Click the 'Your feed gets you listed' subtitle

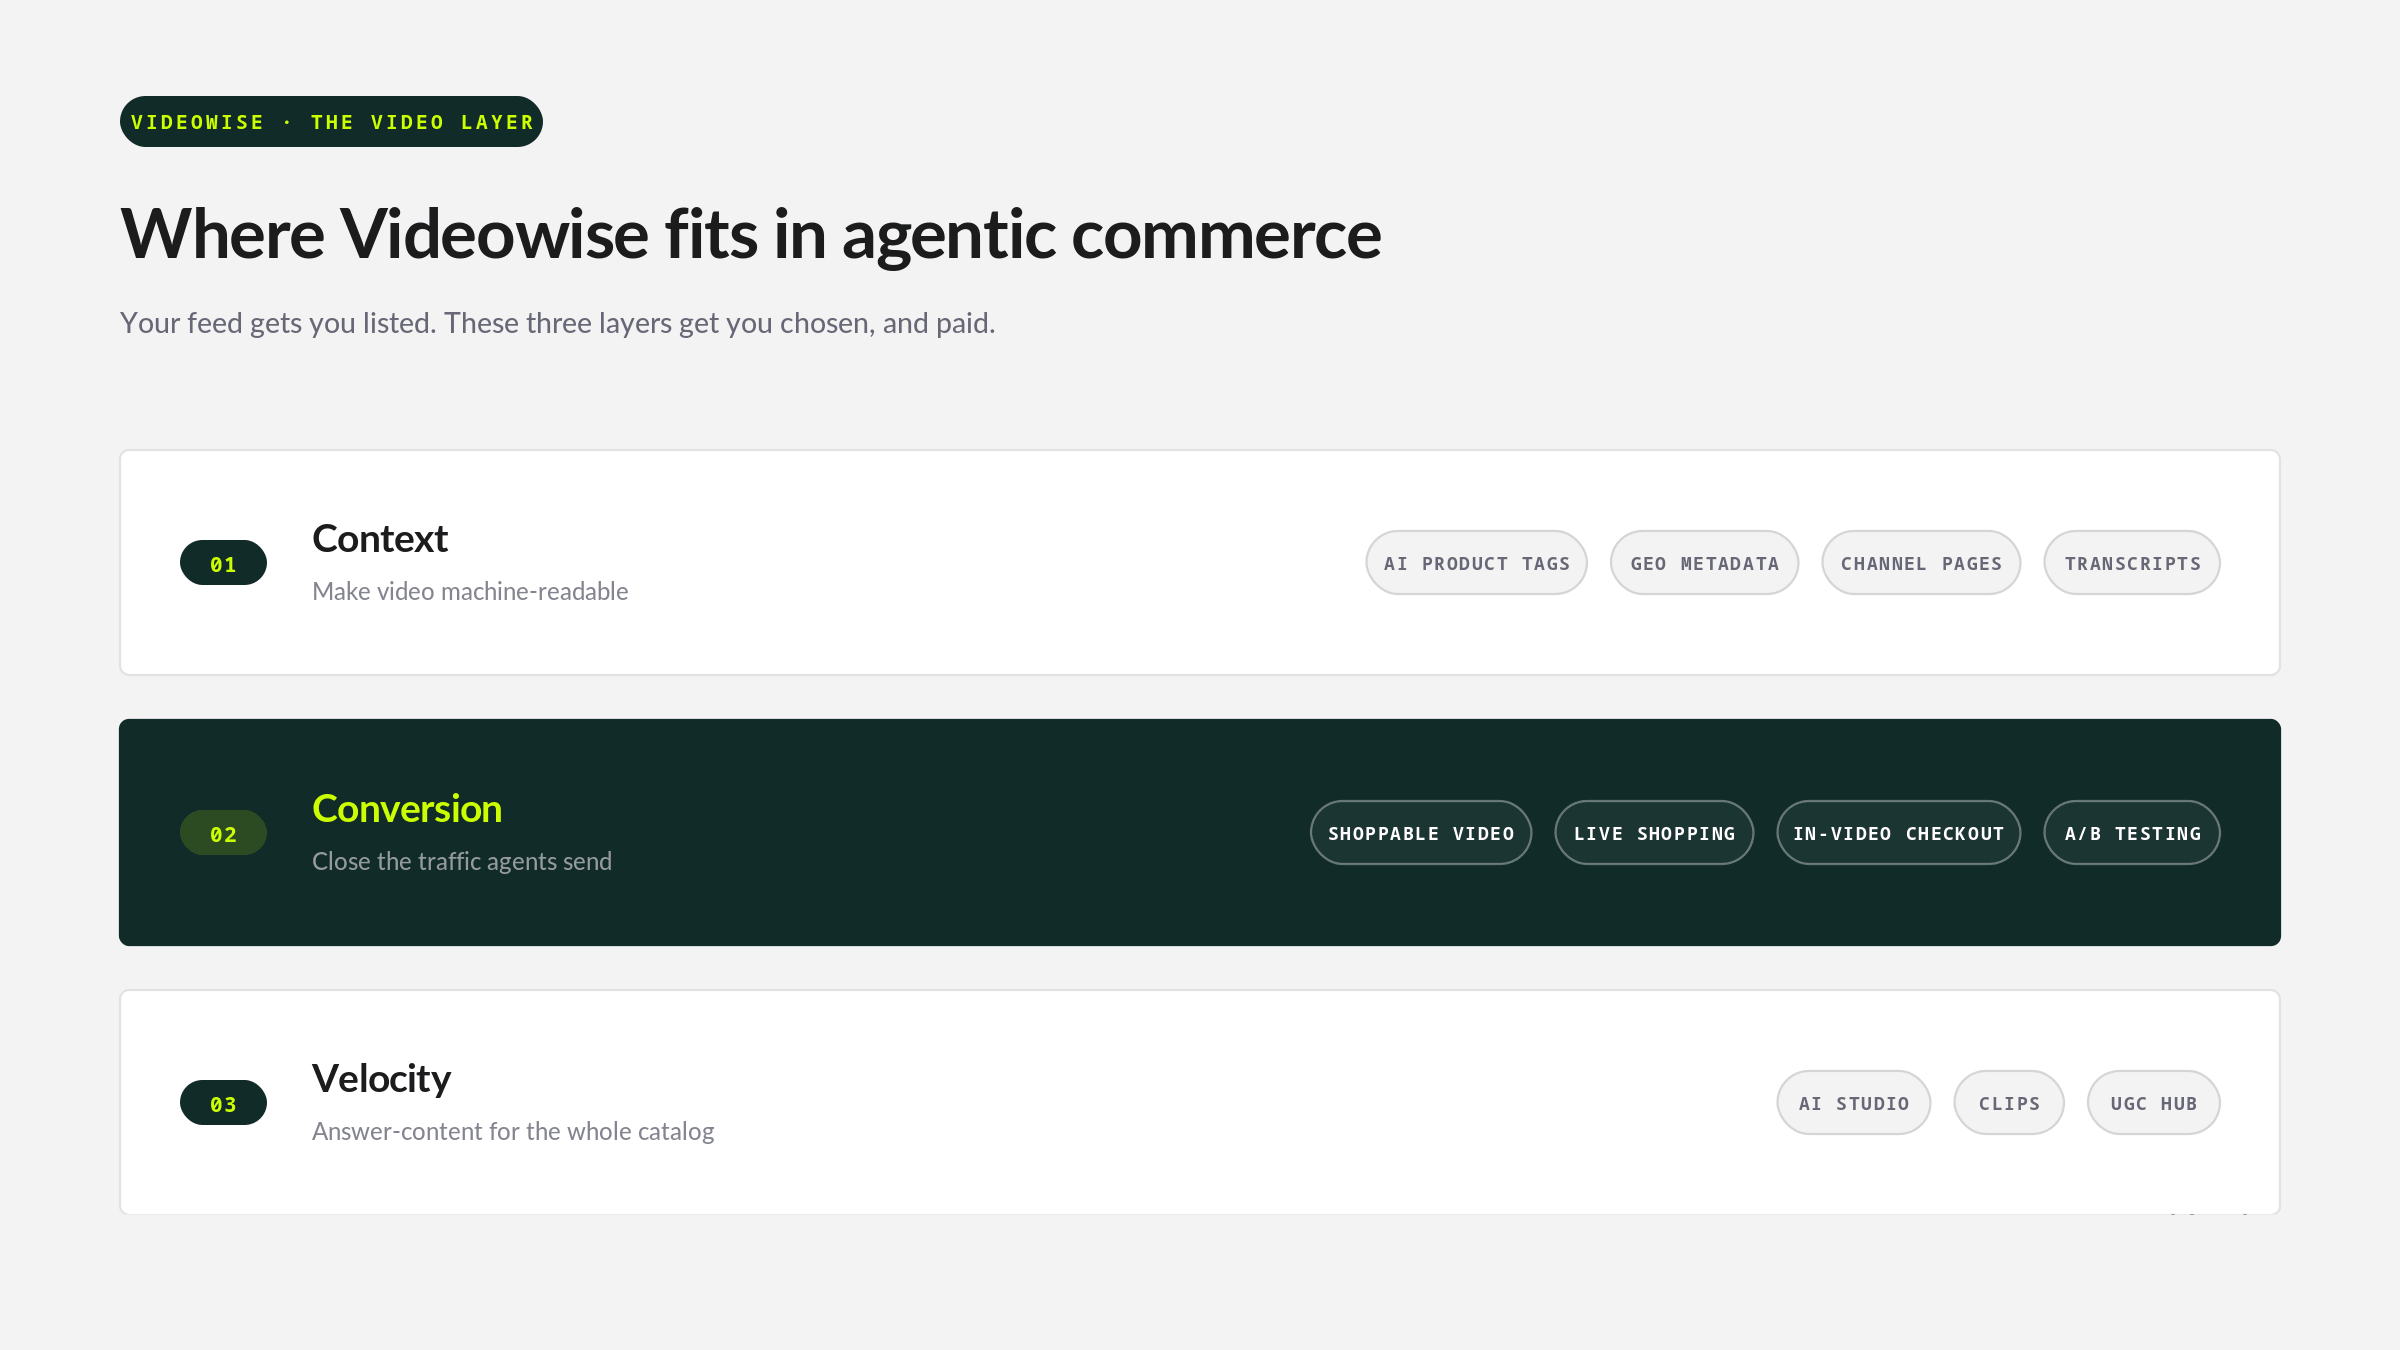coord(558,323)
